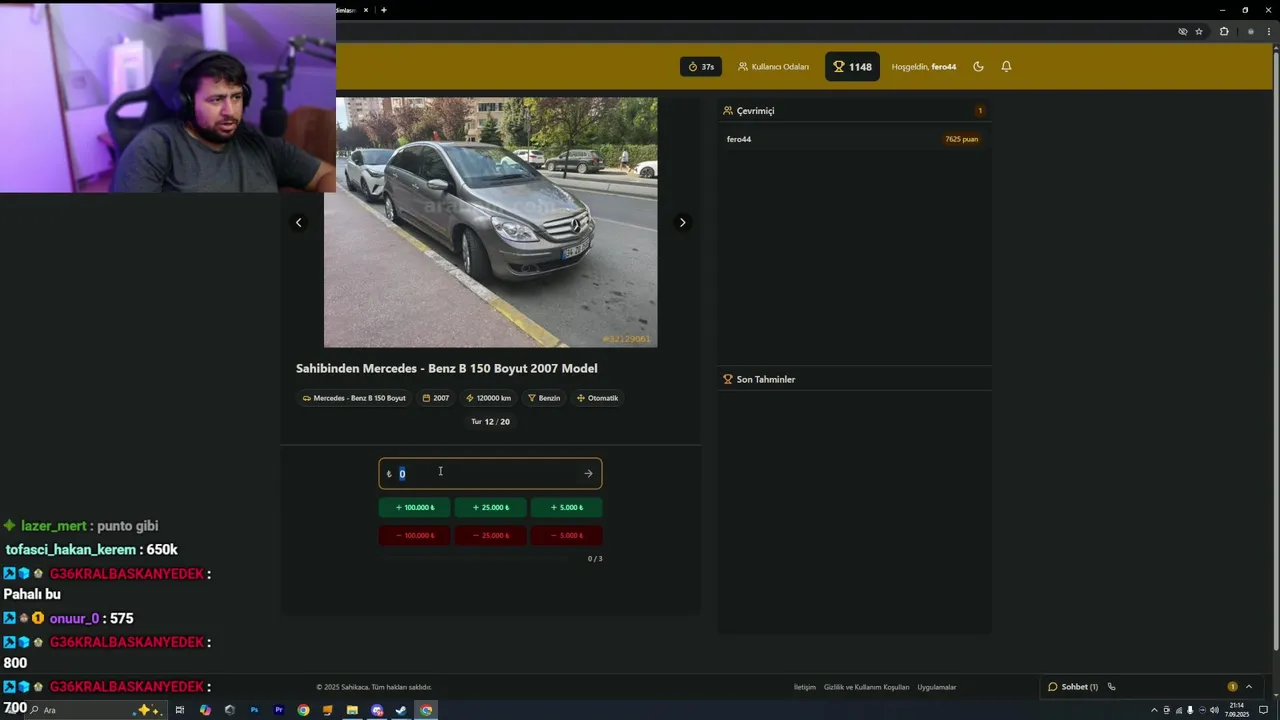Open the browser profile avatar
The height and width of the screenshot is (720, 1280).
pos(1251,31)
